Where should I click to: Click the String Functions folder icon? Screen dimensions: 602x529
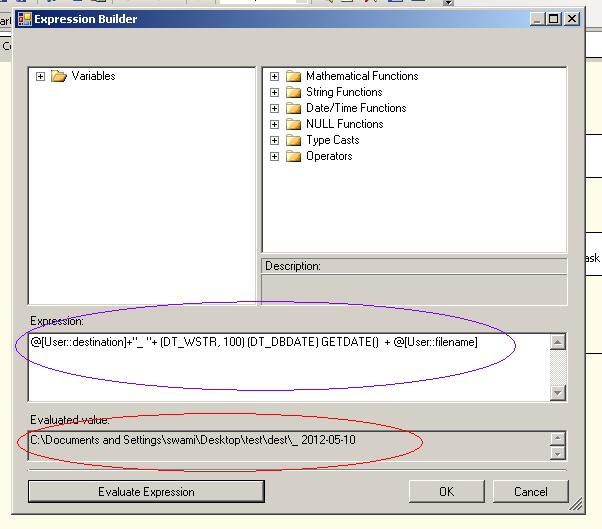coord(293,93)
